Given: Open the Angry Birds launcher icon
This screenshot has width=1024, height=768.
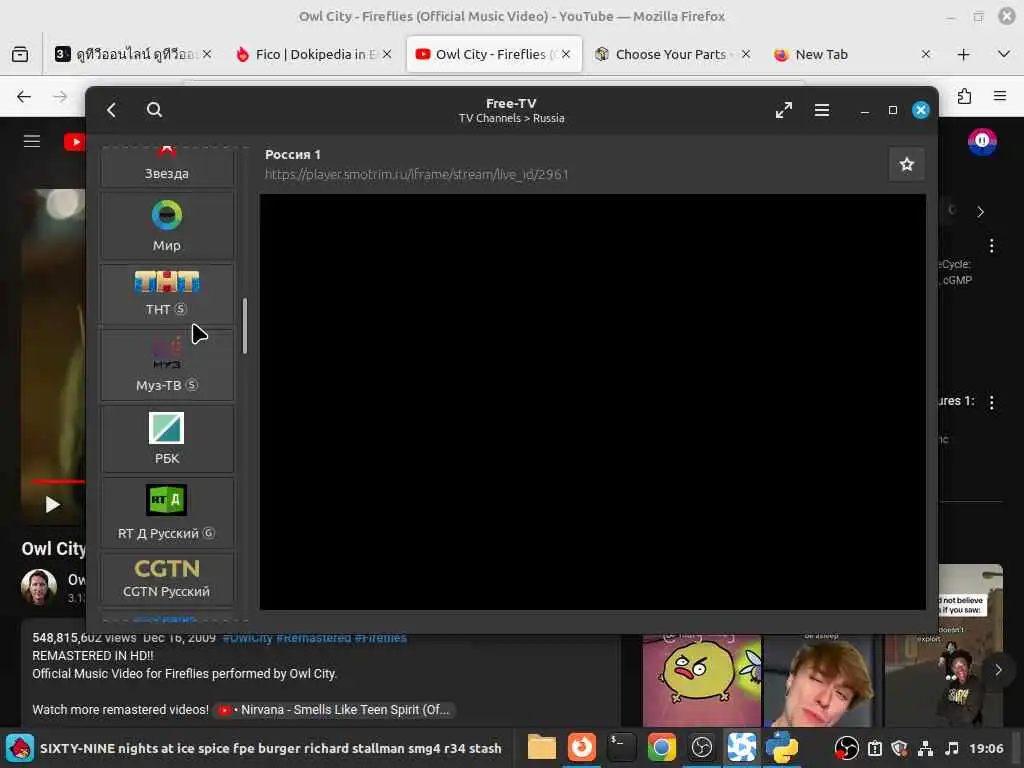Looking at the screenshot, I should [20, 748].
